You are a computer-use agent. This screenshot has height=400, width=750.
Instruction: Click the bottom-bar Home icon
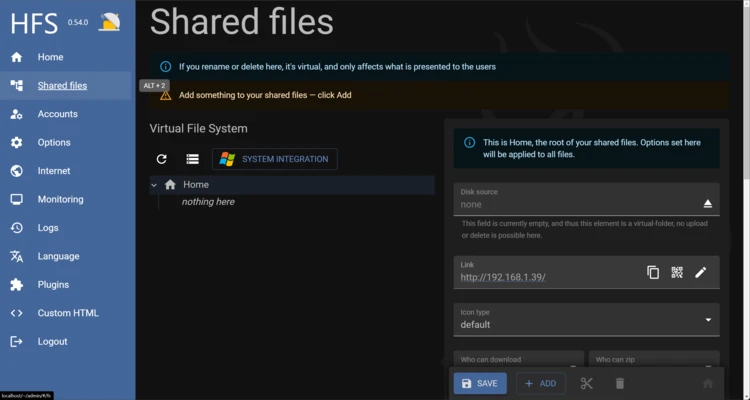pyautogui.click(x=708, y=383)
